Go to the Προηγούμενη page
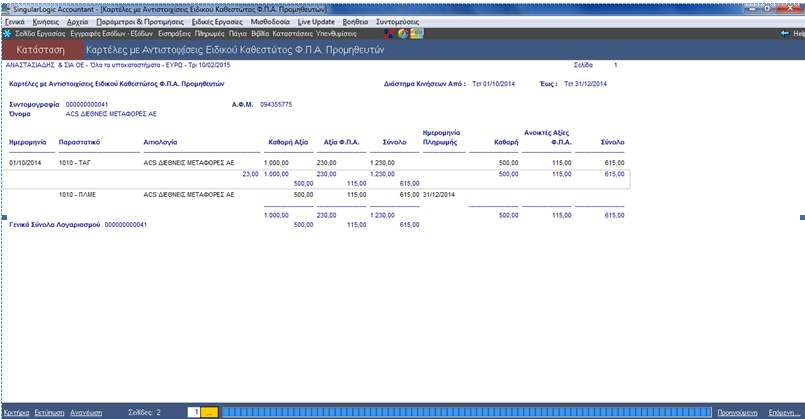This screenshot has height=419, width=805. pos(737,412)
